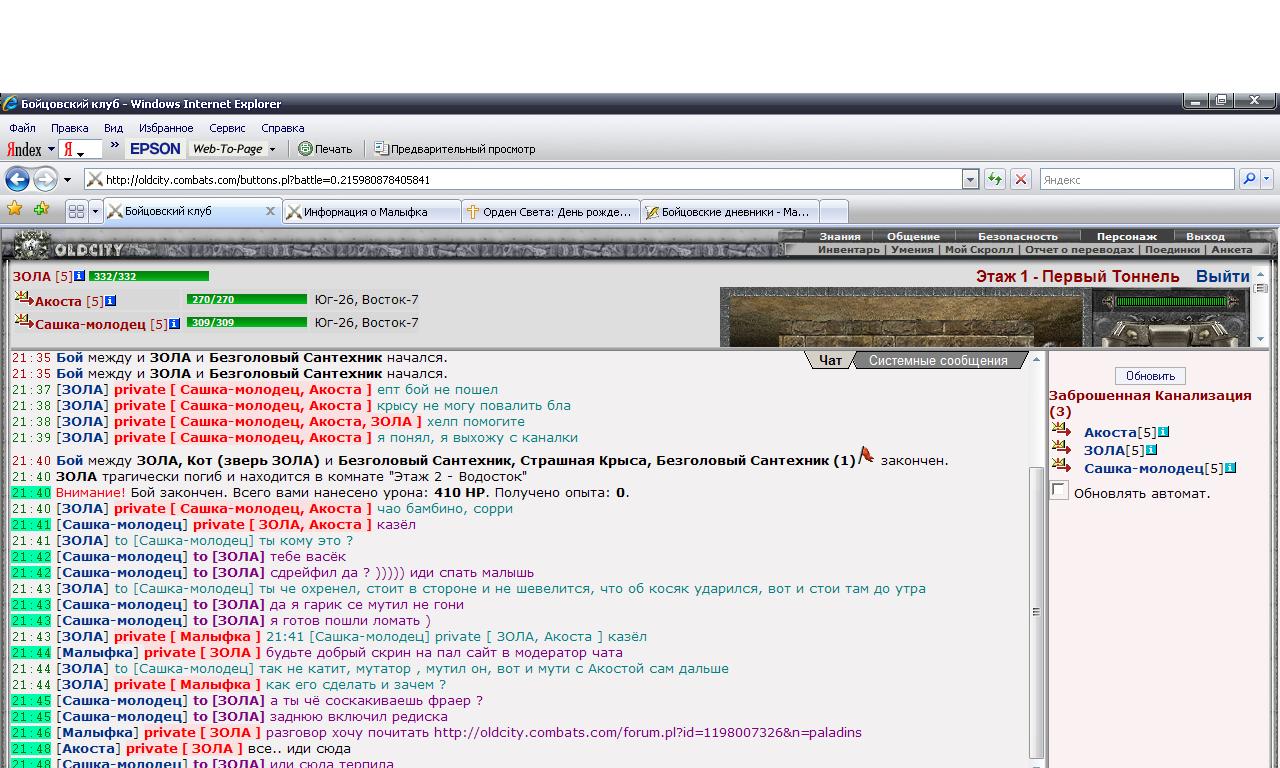
Task: Open the Web-To-Page dropdown arrow
Action: tap(272, 149)
